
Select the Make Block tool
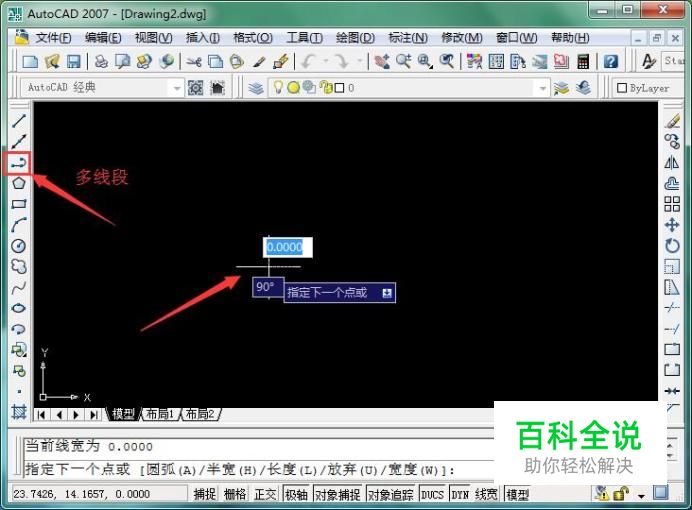pos(19,371)
